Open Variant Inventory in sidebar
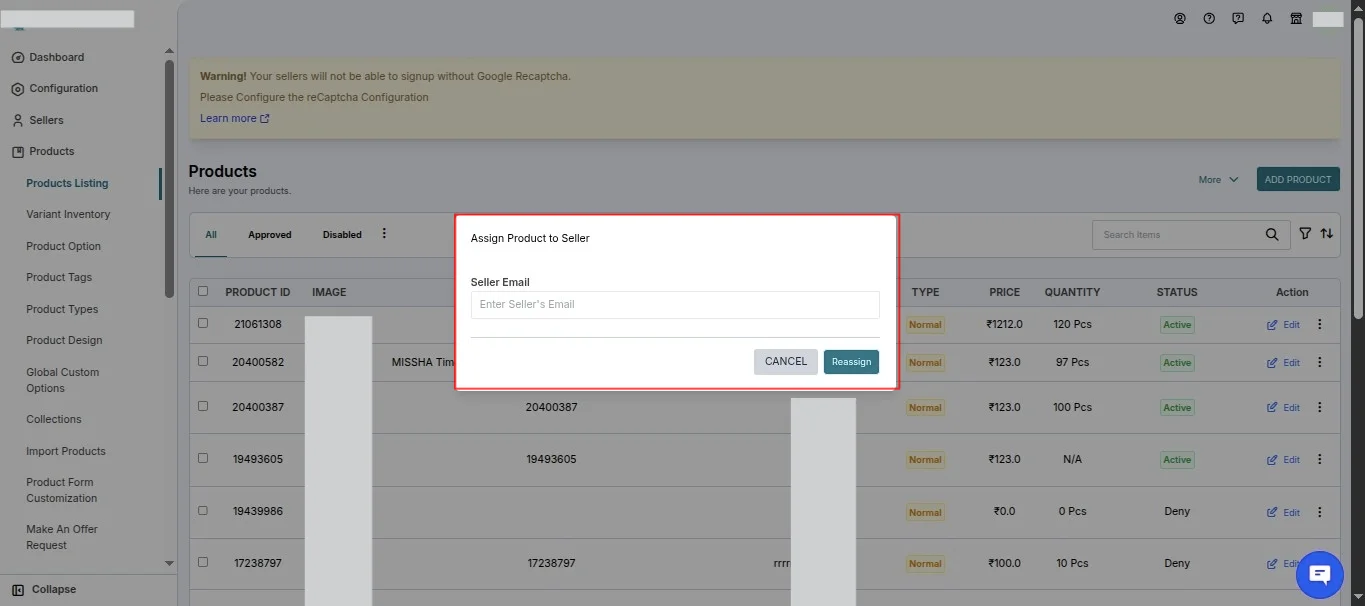The width and height of the screenshot is (1365, 606). click(68, 214)
